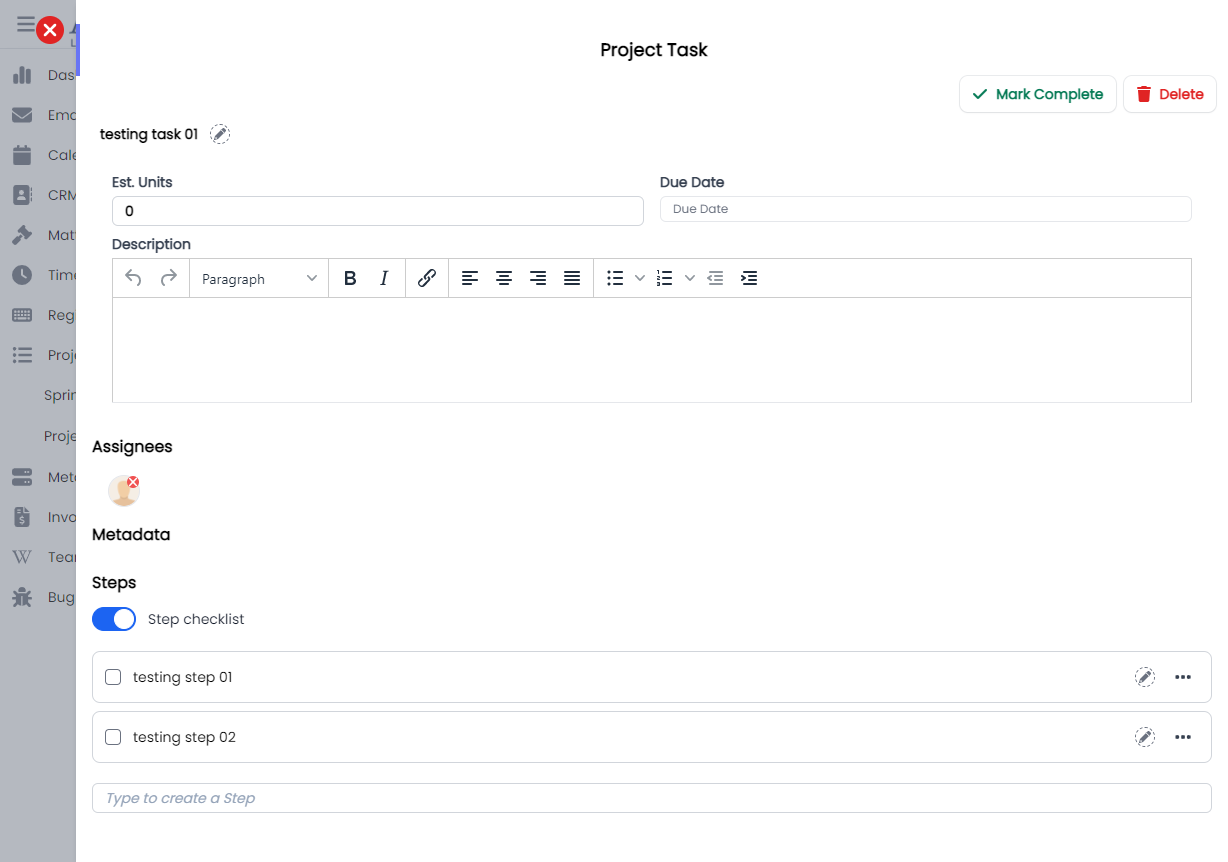
Task: Expand numbered list style options arrow
Action: 689,279
